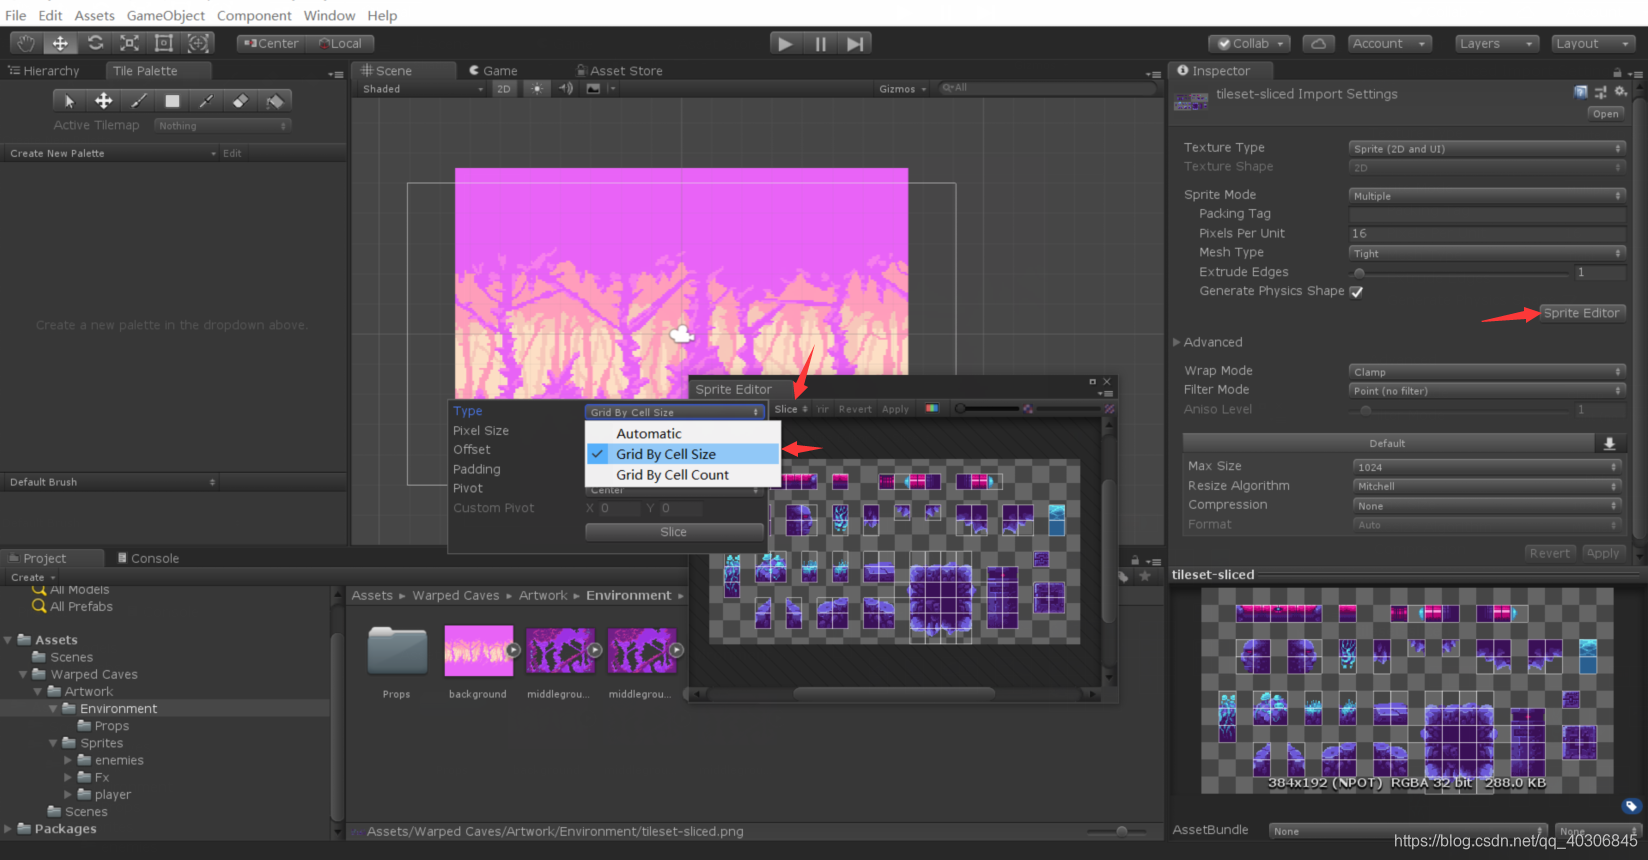Click the Step frame button
The image size is (1648, 860).
pyautogui.click(x=855, y=43)
